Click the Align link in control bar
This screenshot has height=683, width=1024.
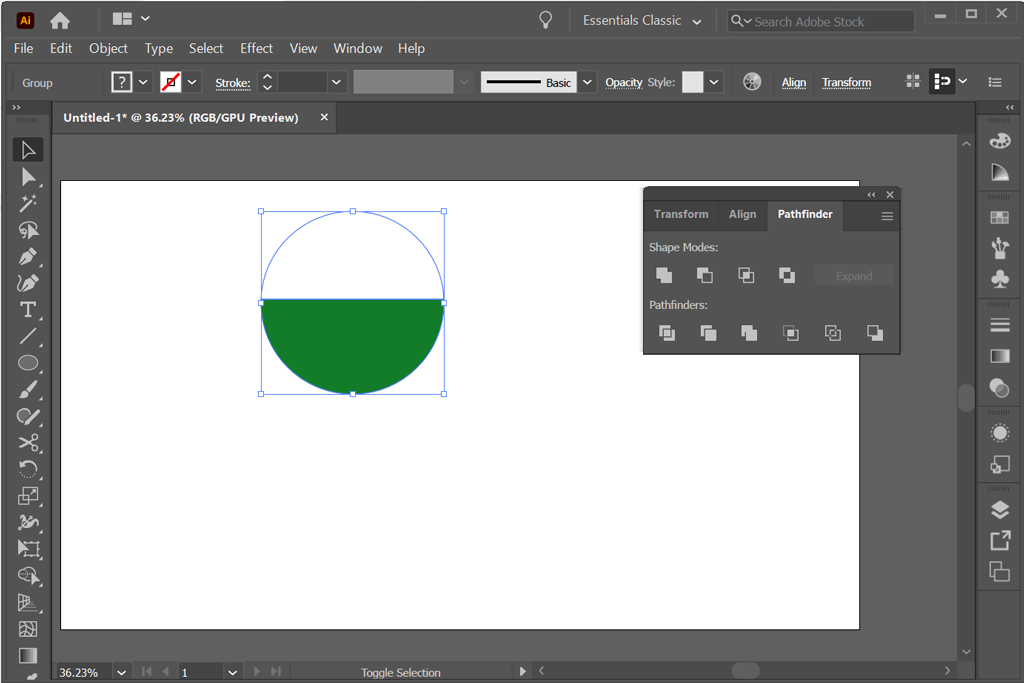point(793,82)
